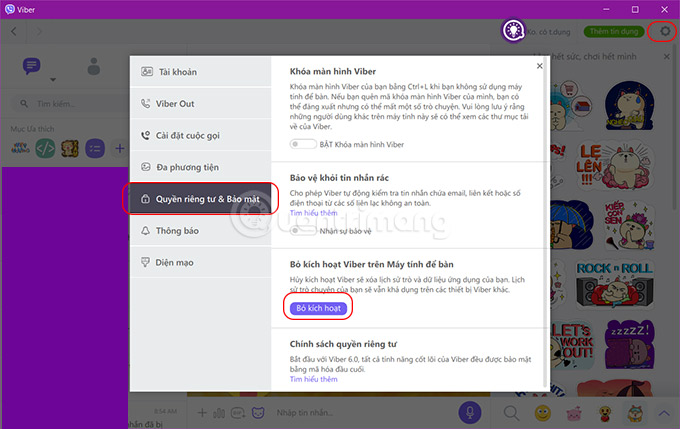Click the settings dialog scrollbar
This screenshot has width=680, height=429.
545,221
